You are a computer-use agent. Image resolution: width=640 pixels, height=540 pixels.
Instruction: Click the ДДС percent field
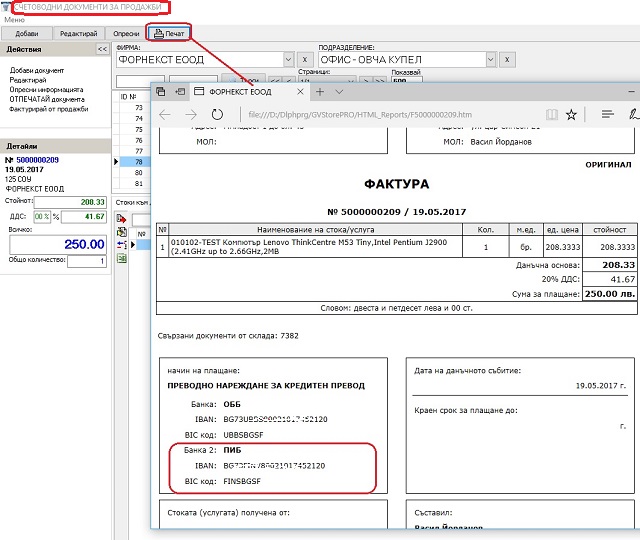pyautogui.click(x=42, y=217)
